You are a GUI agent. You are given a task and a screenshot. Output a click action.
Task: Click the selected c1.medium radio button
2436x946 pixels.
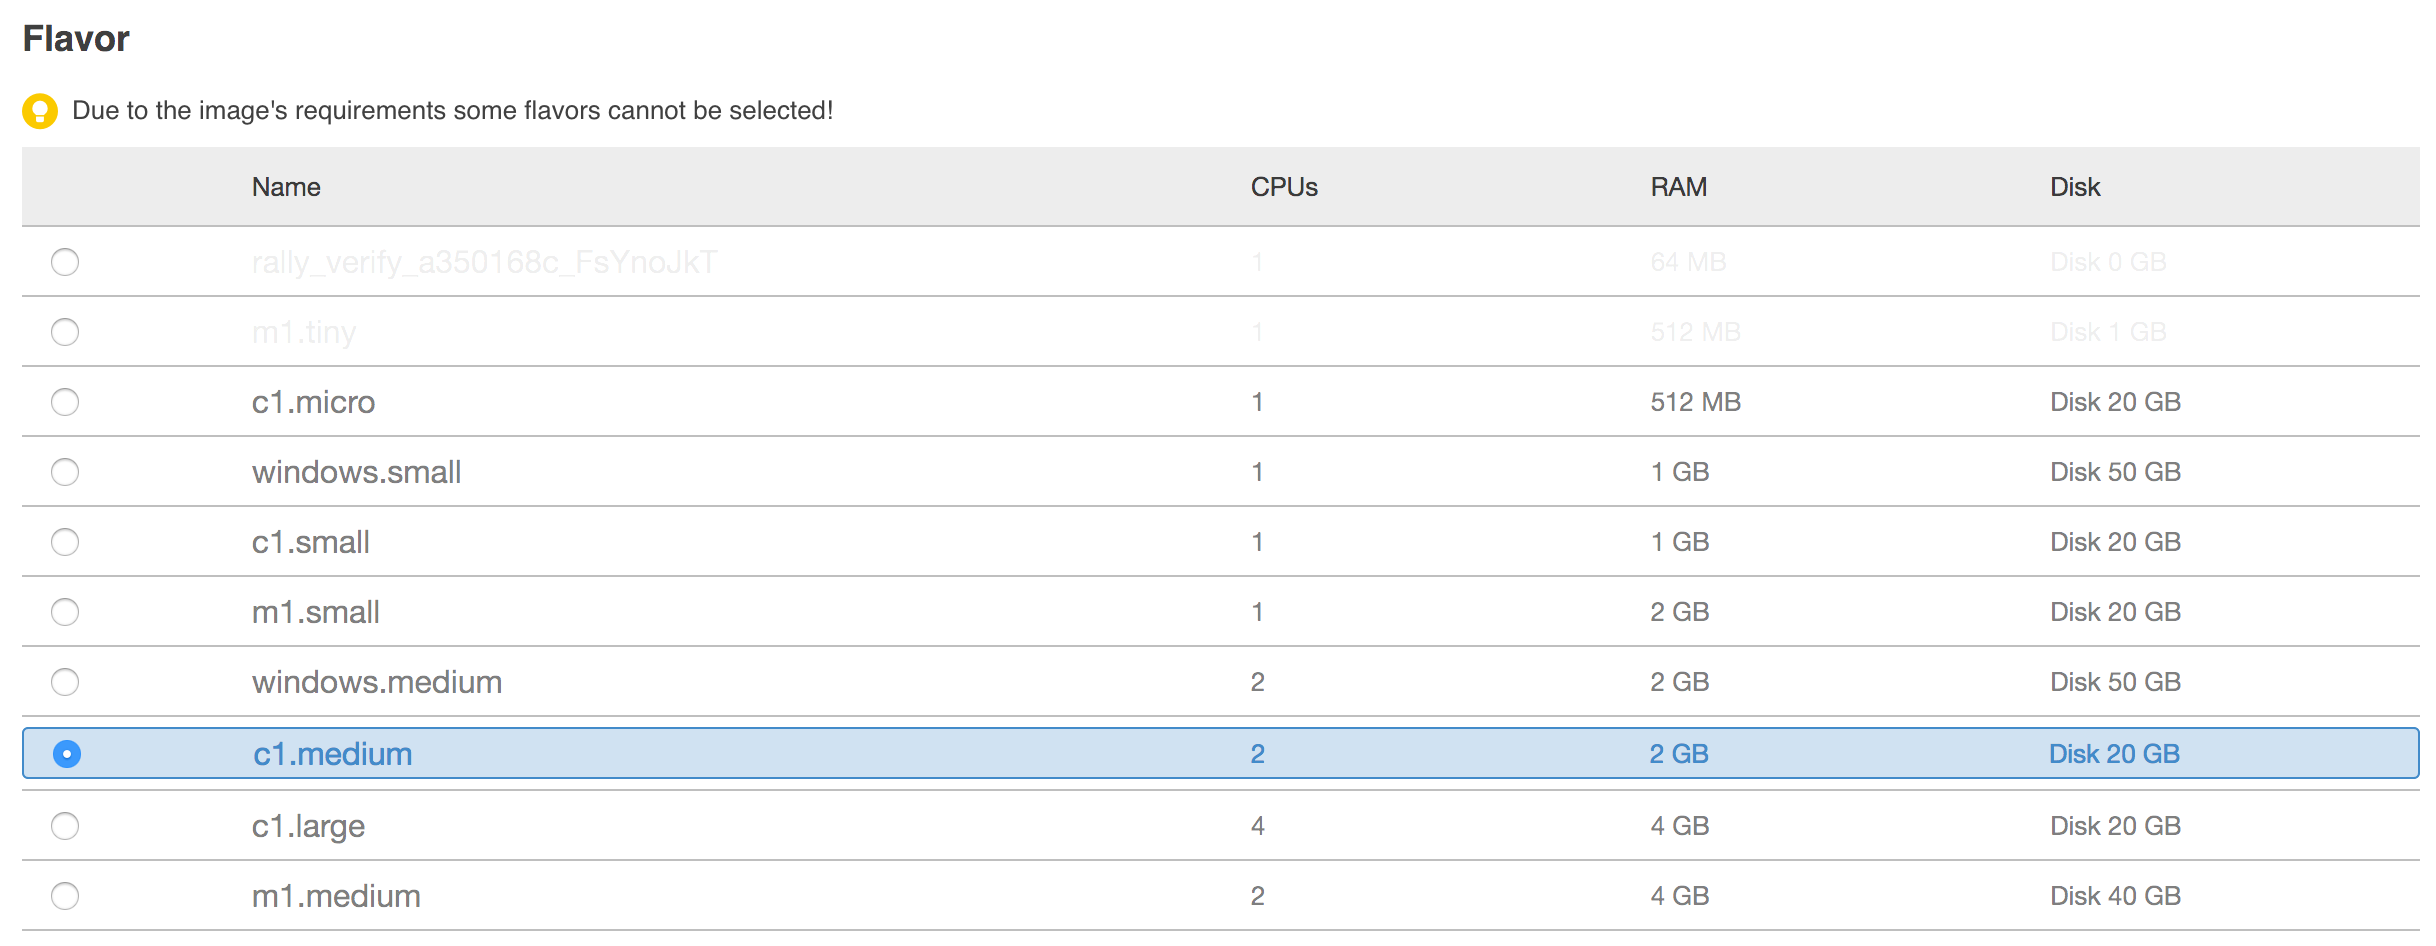point(67,754)
